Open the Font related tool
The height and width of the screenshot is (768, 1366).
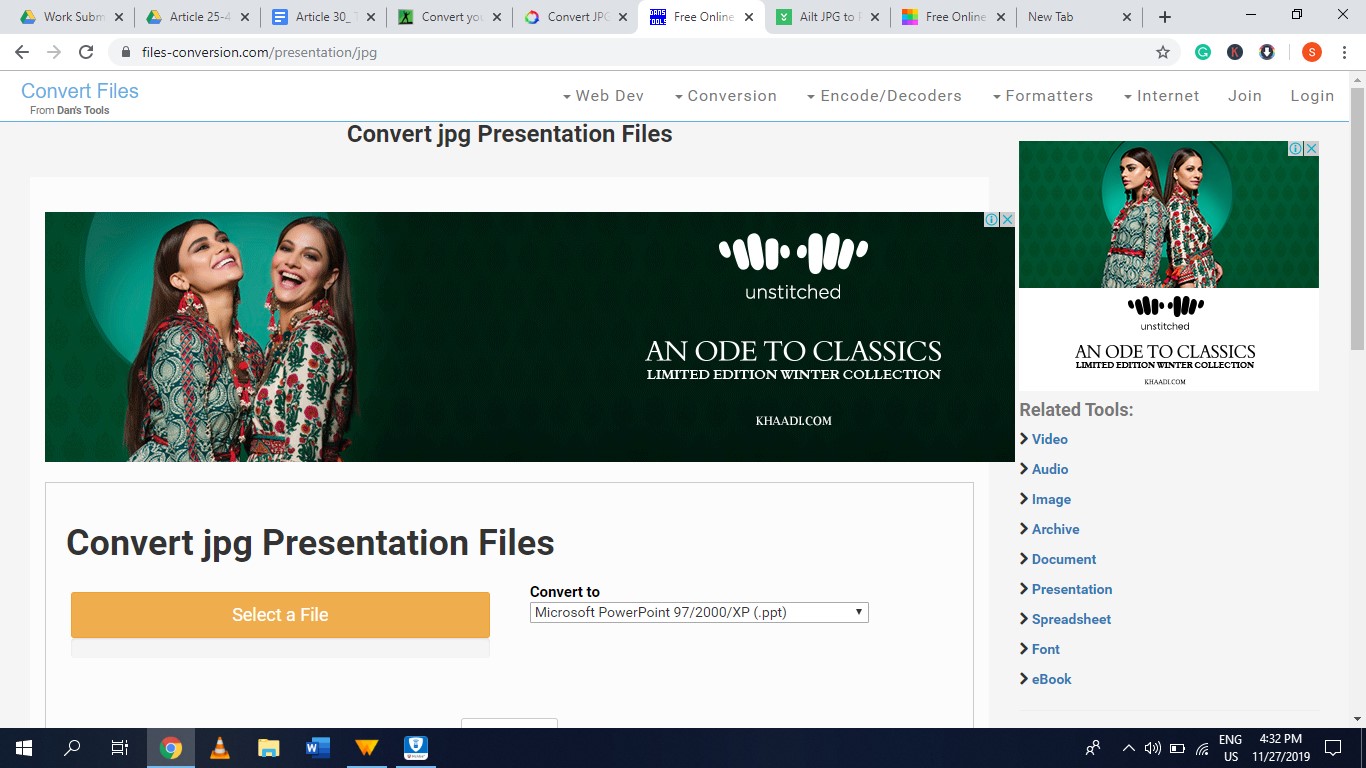click(1045, 649)
